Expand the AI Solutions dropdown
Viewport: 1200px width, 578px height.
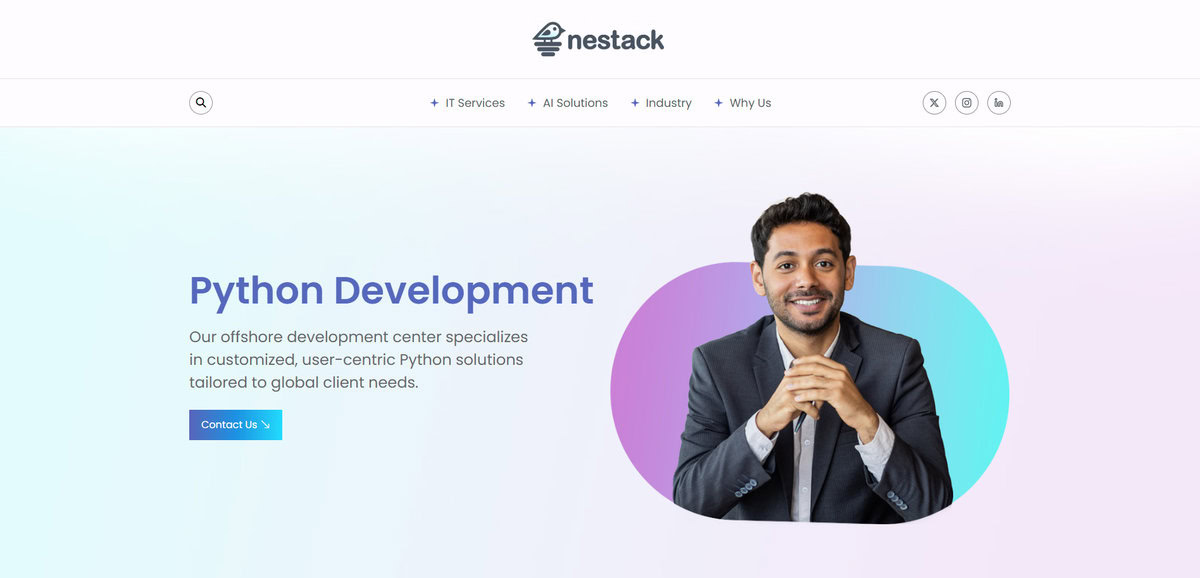[575, 102]
